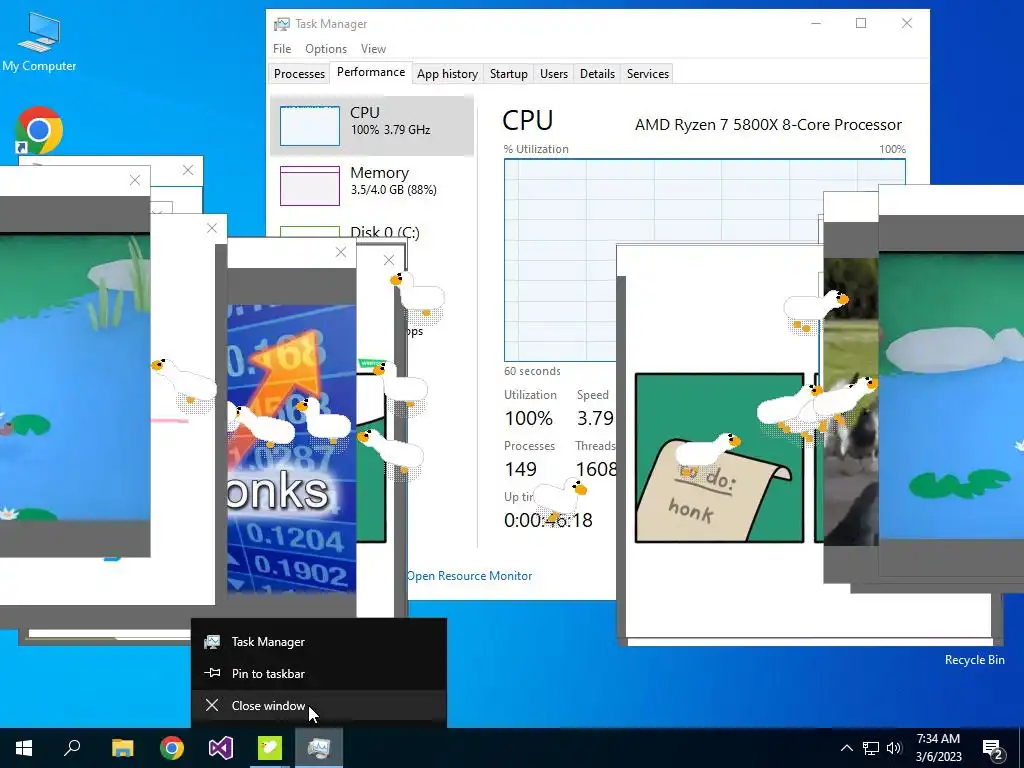Image resolution: width=1024 pixels, height=768 pixels.
Task: Select the Disk 0 (C:) performance item
Action: pos(372,231)
